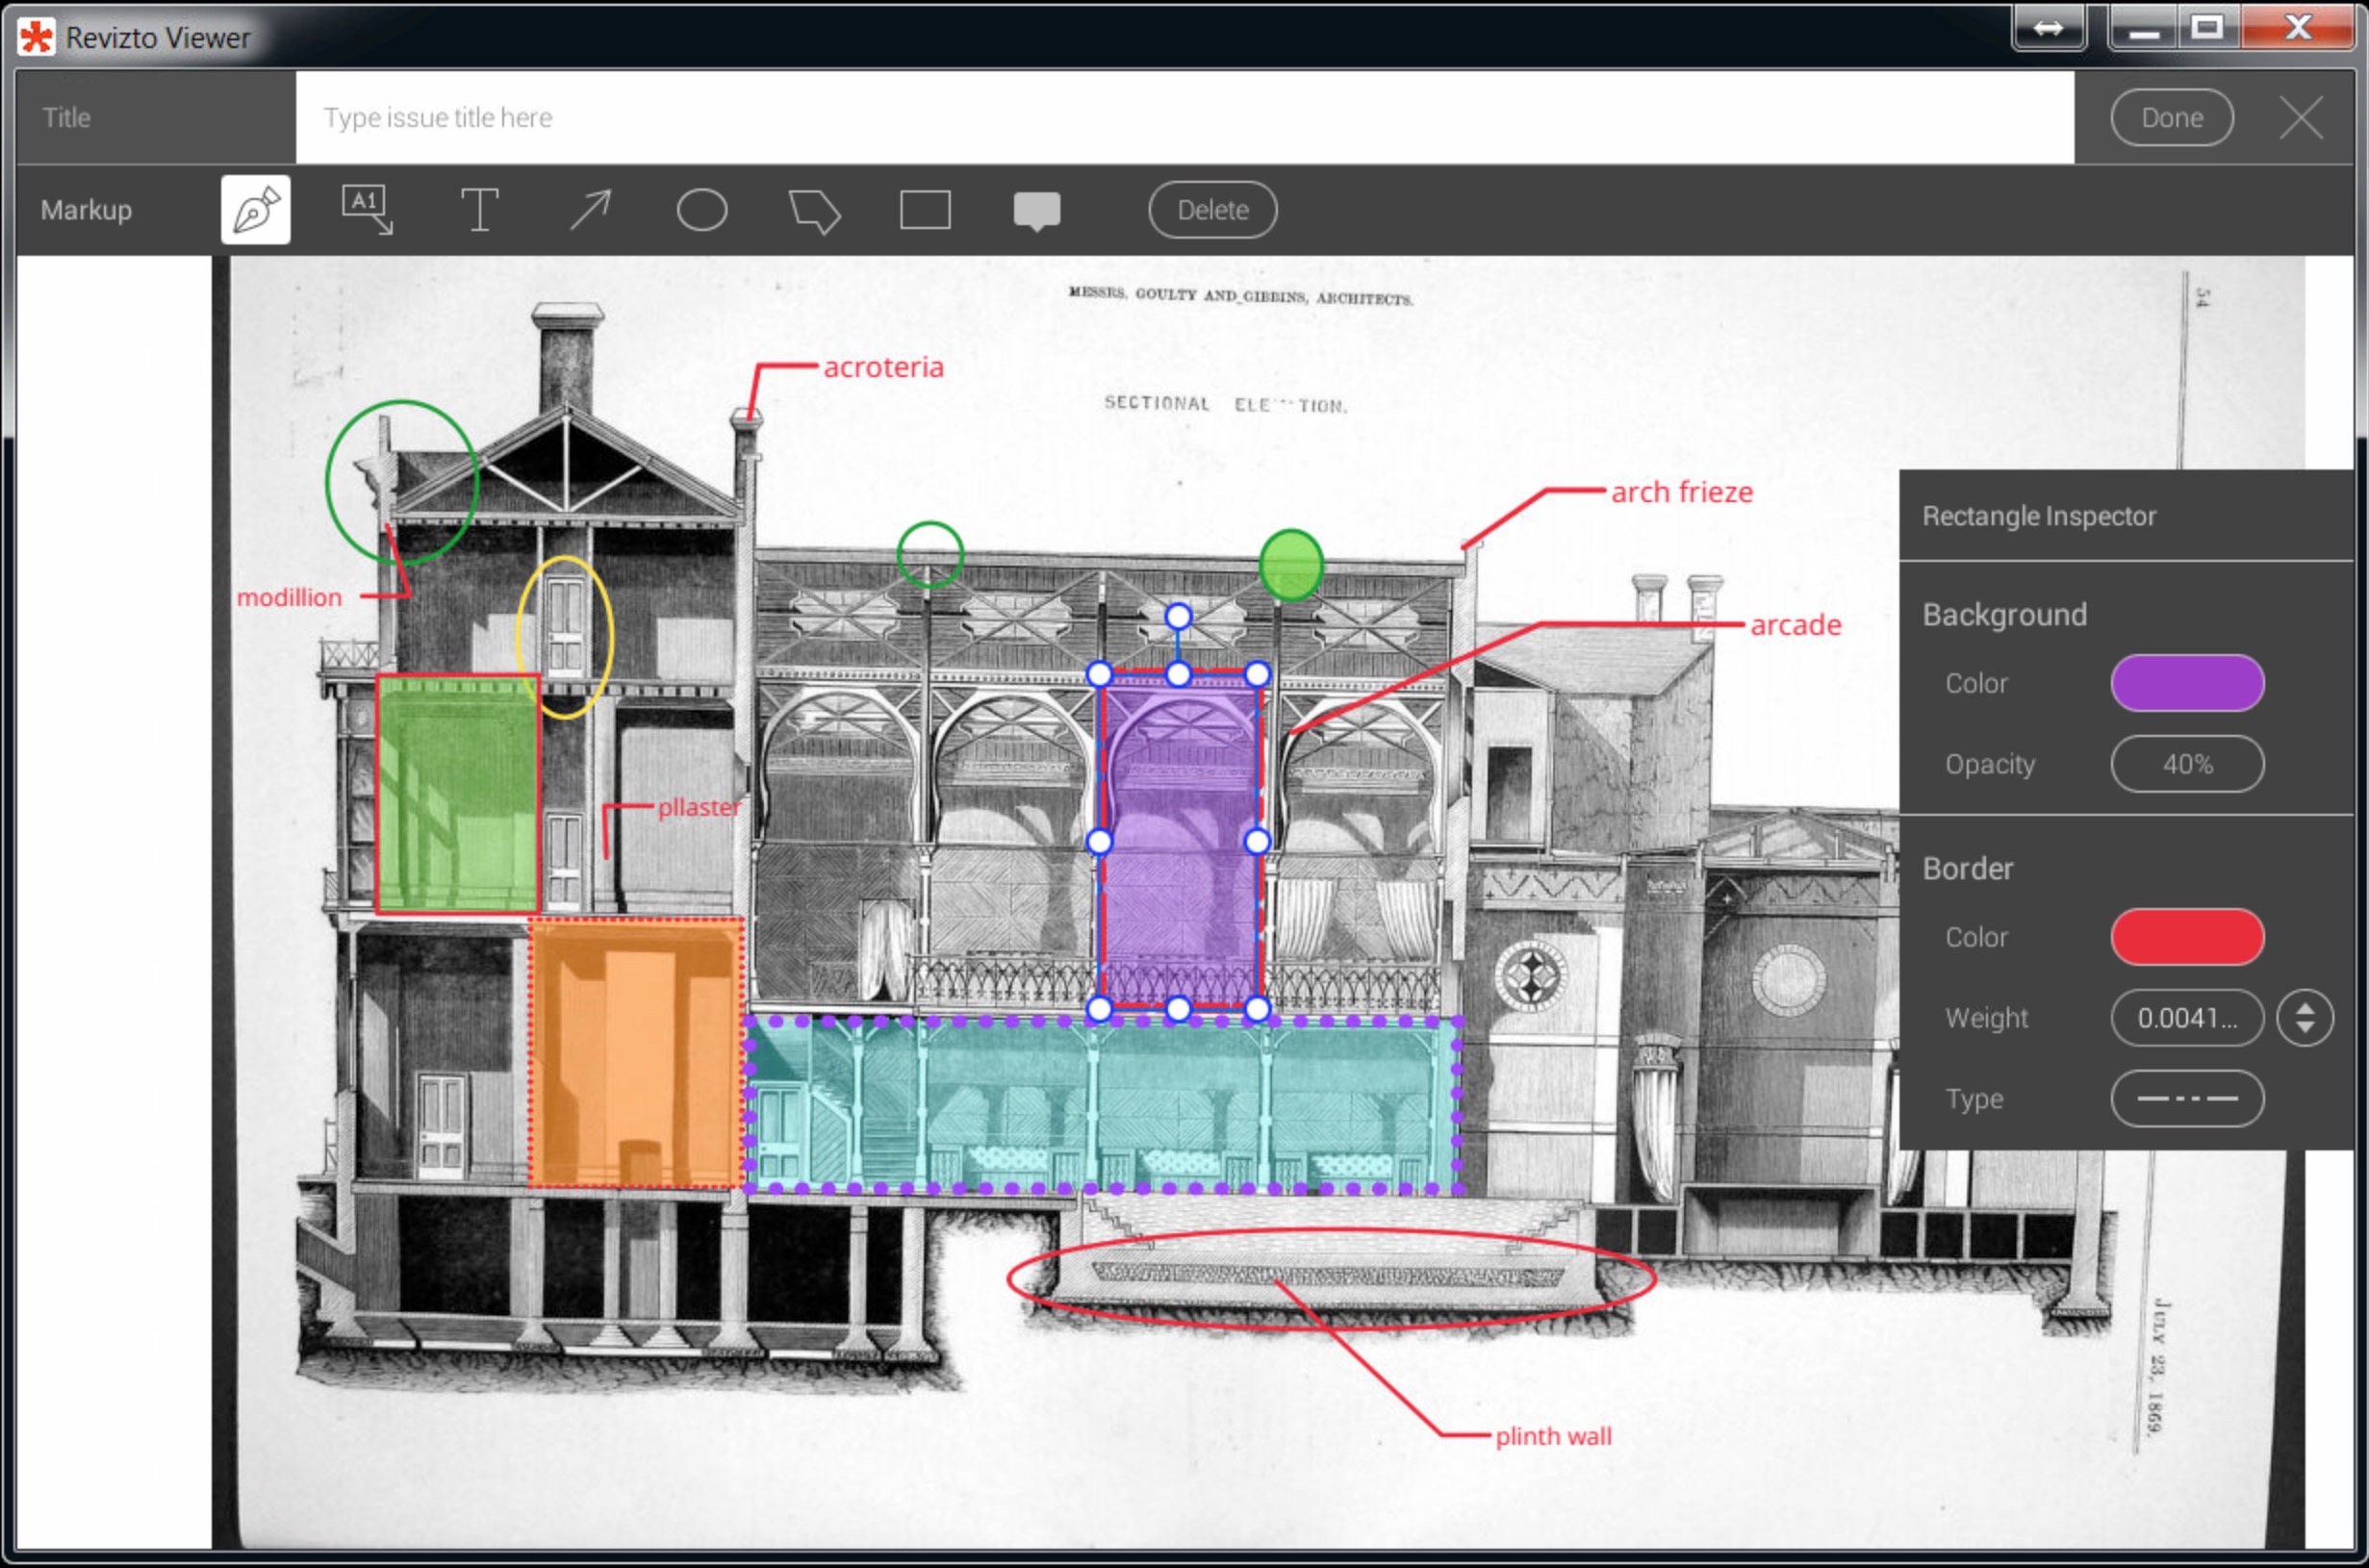Select the Arrow markup tool

(x=590, y=210)
